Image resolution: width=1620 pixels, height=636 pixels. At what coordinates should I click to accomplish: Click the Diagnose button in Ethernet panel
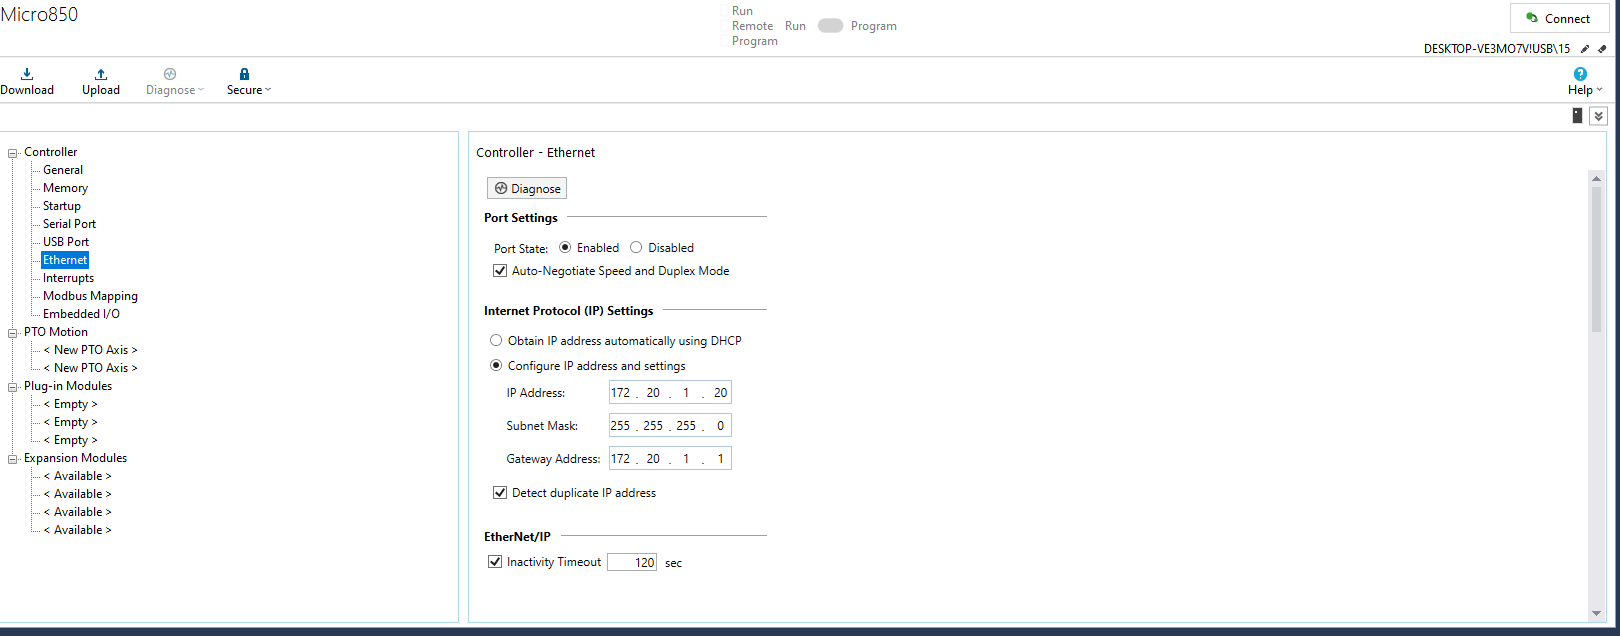click(527, 188)
